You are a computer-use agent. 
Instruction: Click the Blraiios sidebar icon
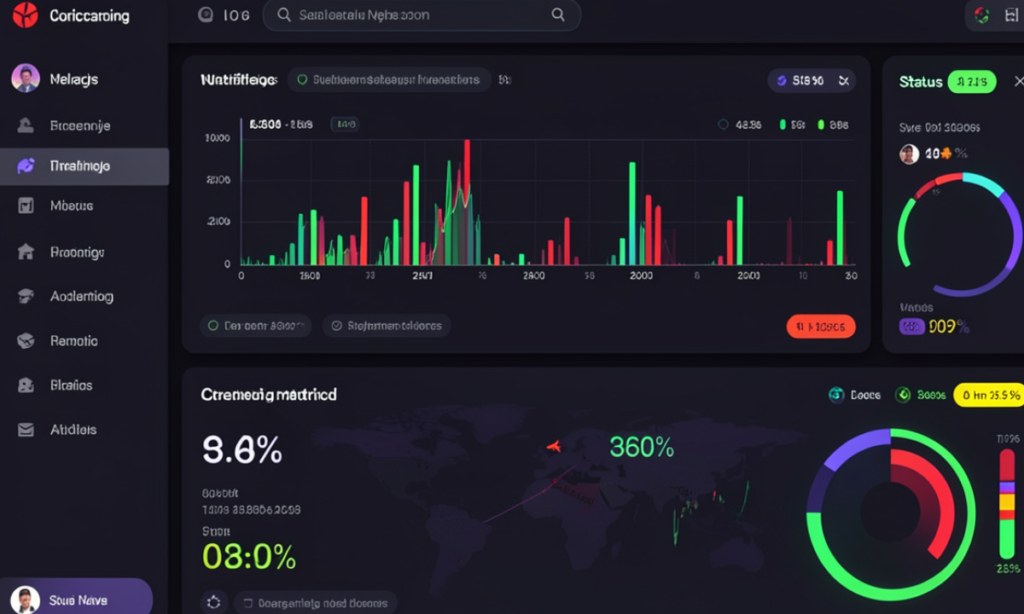pos(25,385)
